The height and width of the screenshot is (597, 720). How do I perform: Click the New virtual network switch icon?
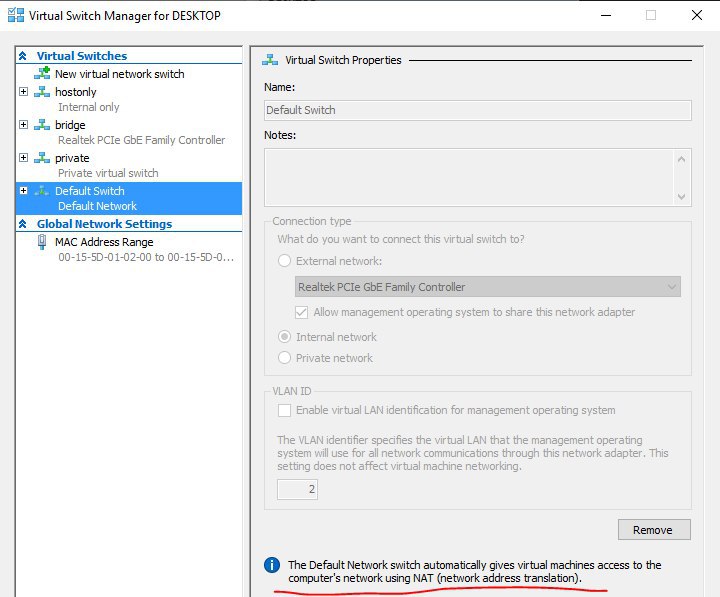[x=42, y=73]
